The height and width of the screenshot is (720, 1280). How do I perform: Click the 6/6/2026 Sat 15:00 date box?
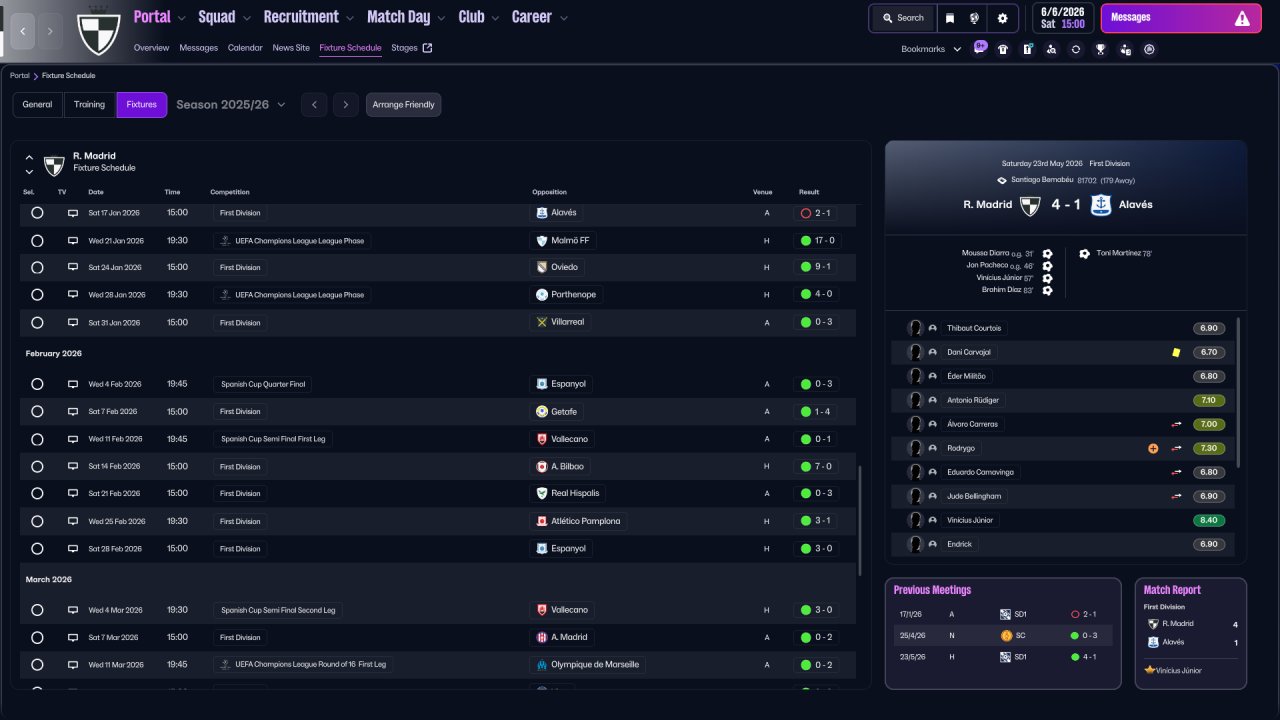coord(1064,18)
